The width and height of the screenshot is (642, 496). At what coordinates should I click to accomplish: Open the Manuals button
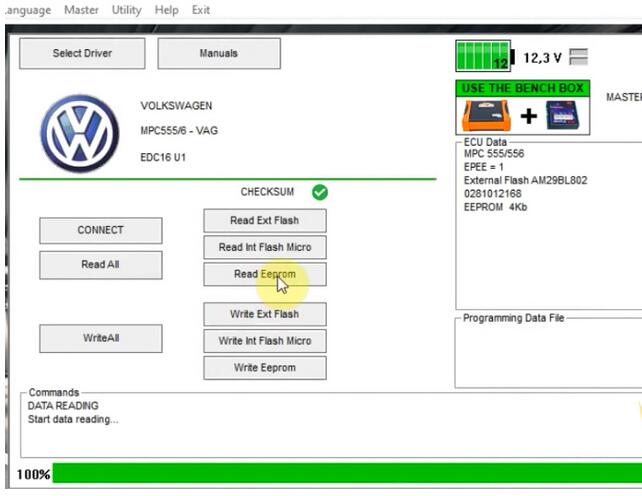(x=219, y=53)
